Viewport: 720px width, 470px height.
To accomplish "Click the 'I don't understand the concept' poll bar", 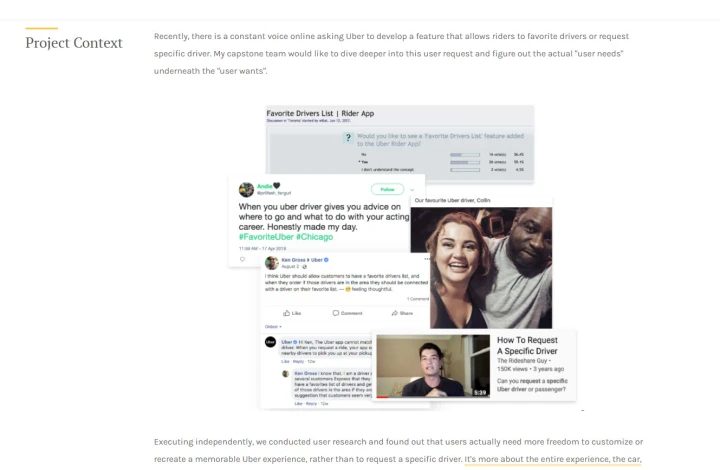I will (x=465, y=170).
